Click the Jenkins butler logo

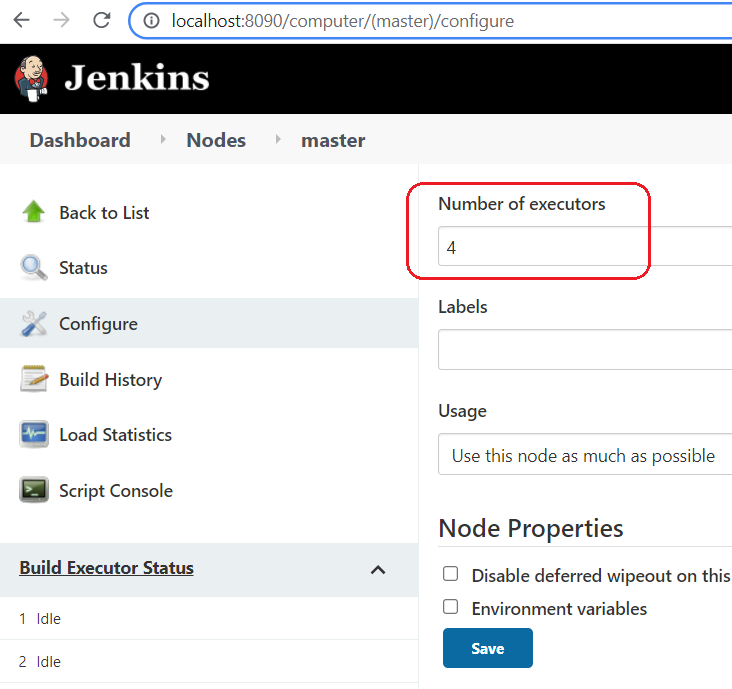31,78
